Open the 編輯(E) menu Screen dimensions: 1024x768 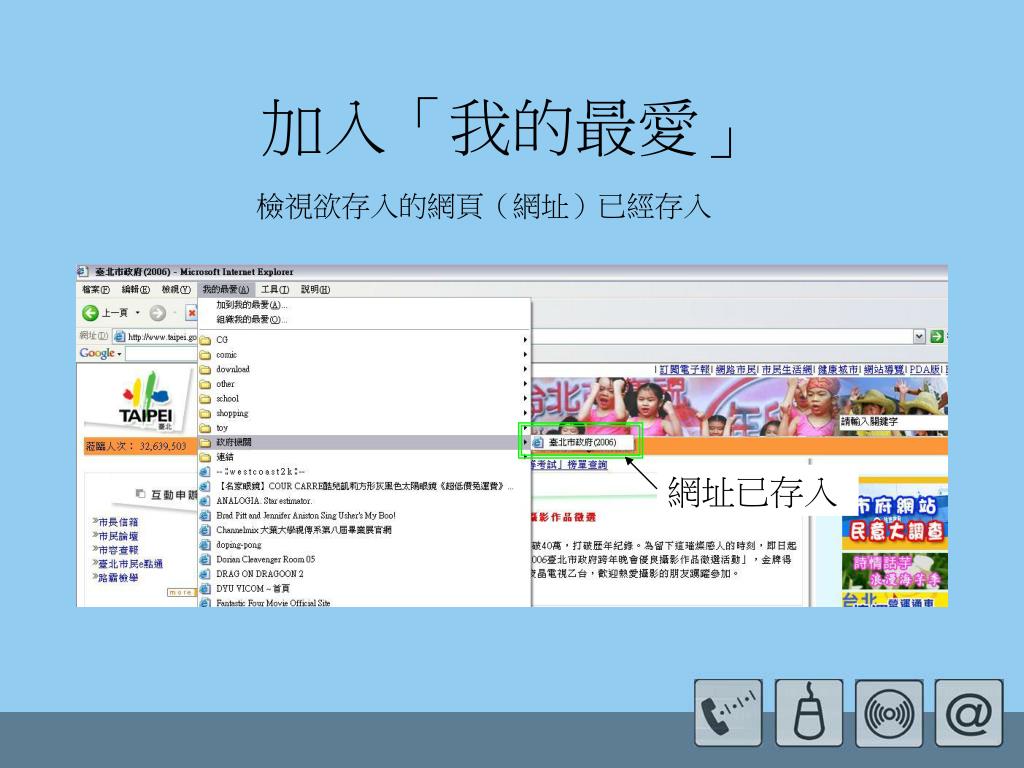click(x=135, y=289)
